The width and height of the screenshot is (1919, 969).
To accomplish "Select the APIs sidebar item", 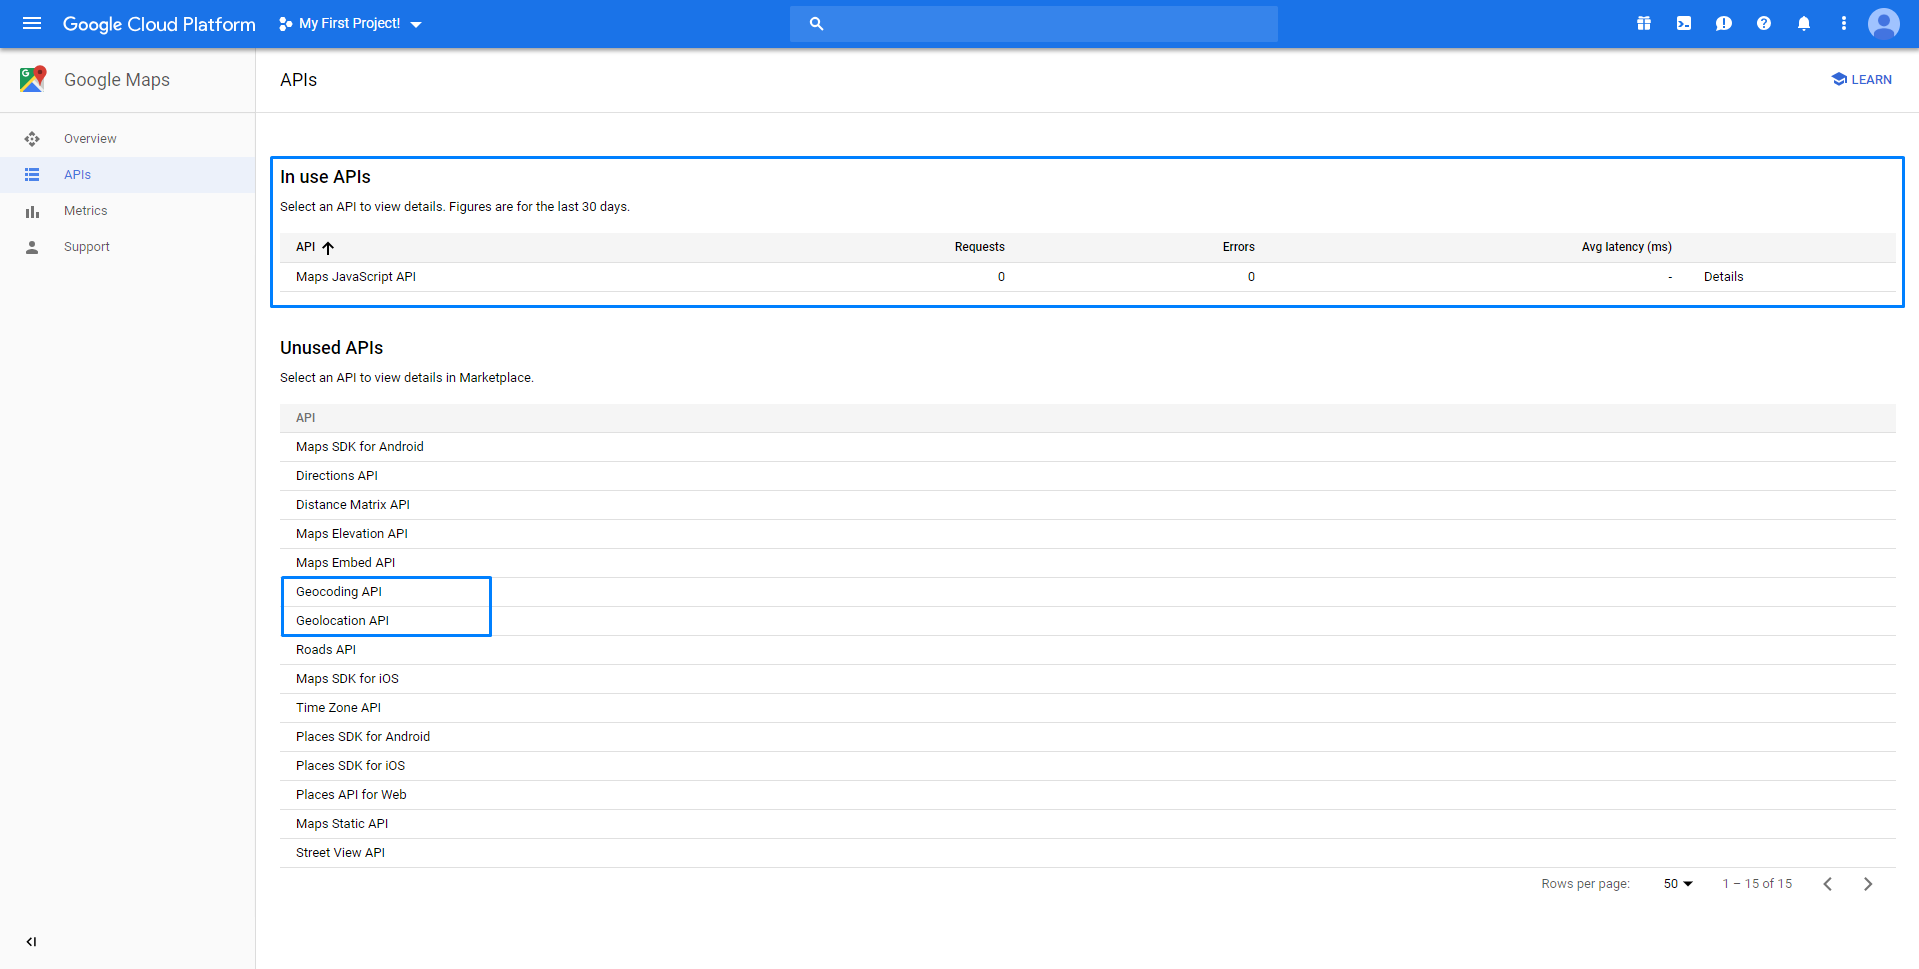I will click(x=127, y=175).
